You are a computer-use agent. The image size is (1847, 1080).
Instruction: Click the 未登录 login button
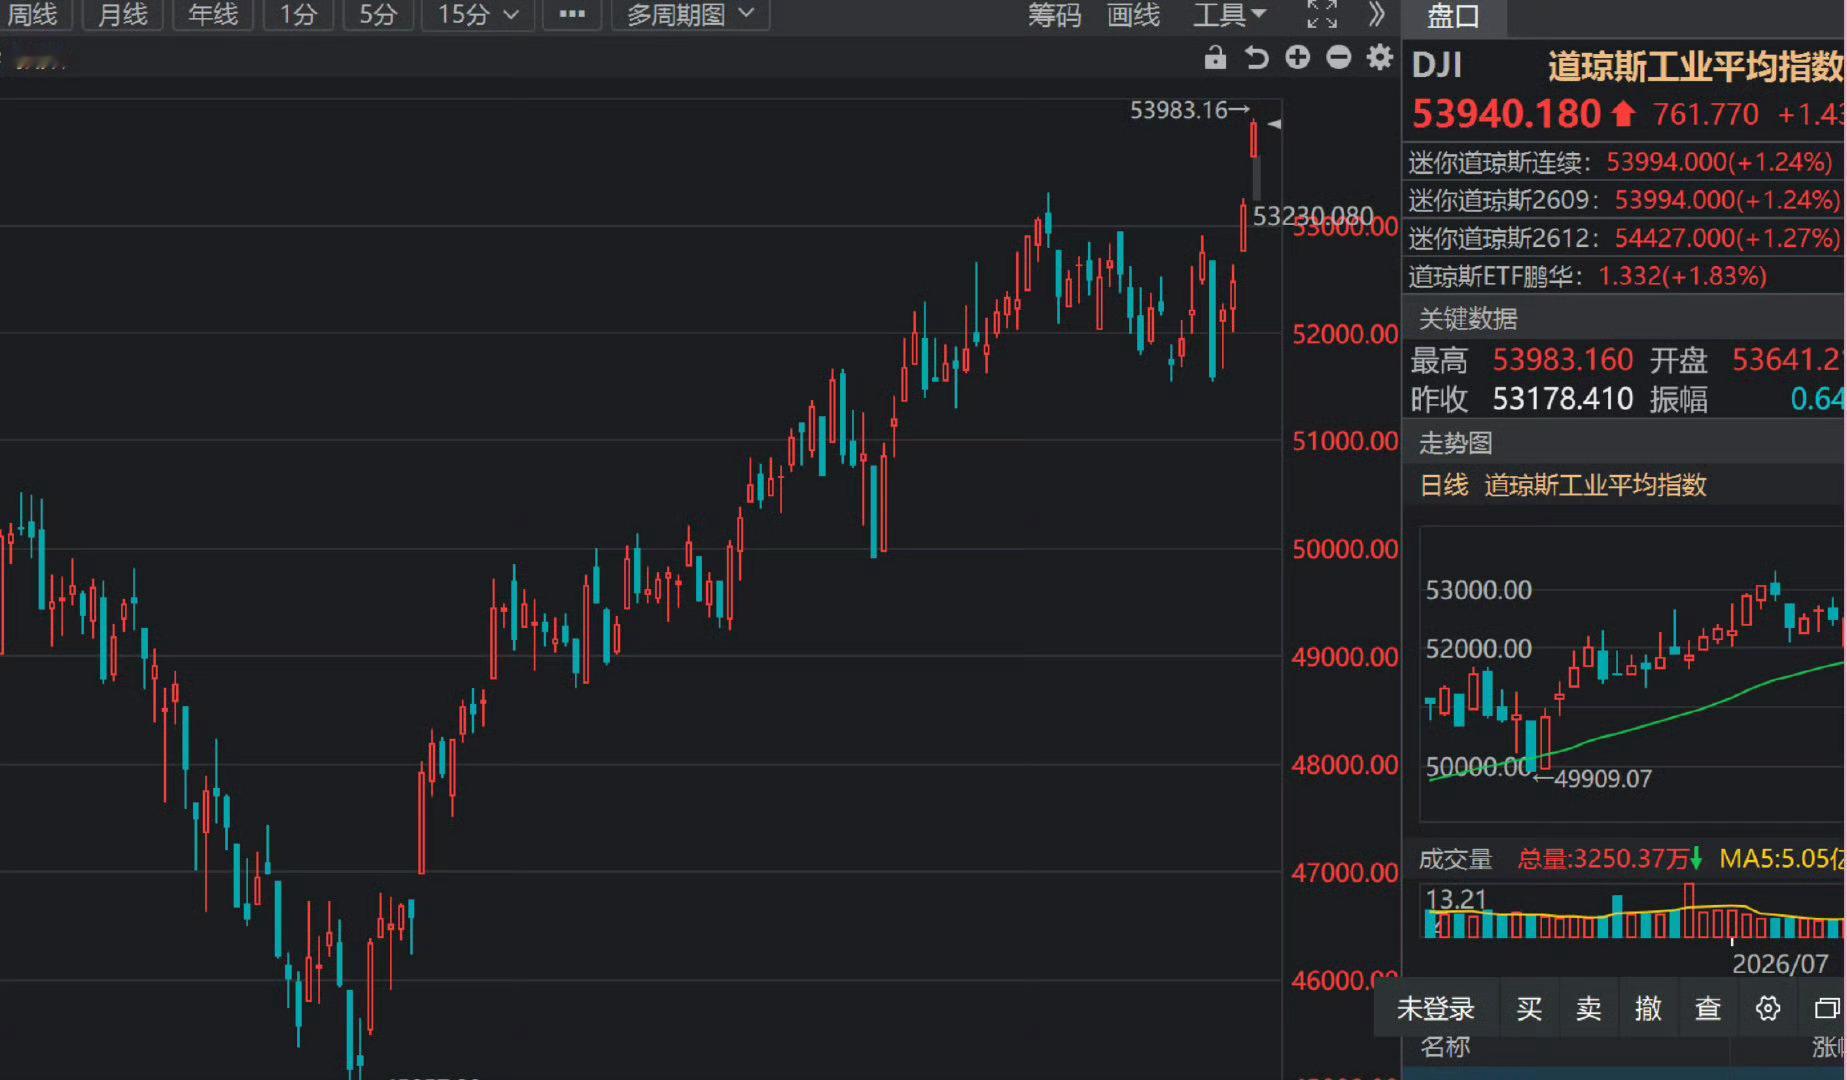(1436, 1008)
